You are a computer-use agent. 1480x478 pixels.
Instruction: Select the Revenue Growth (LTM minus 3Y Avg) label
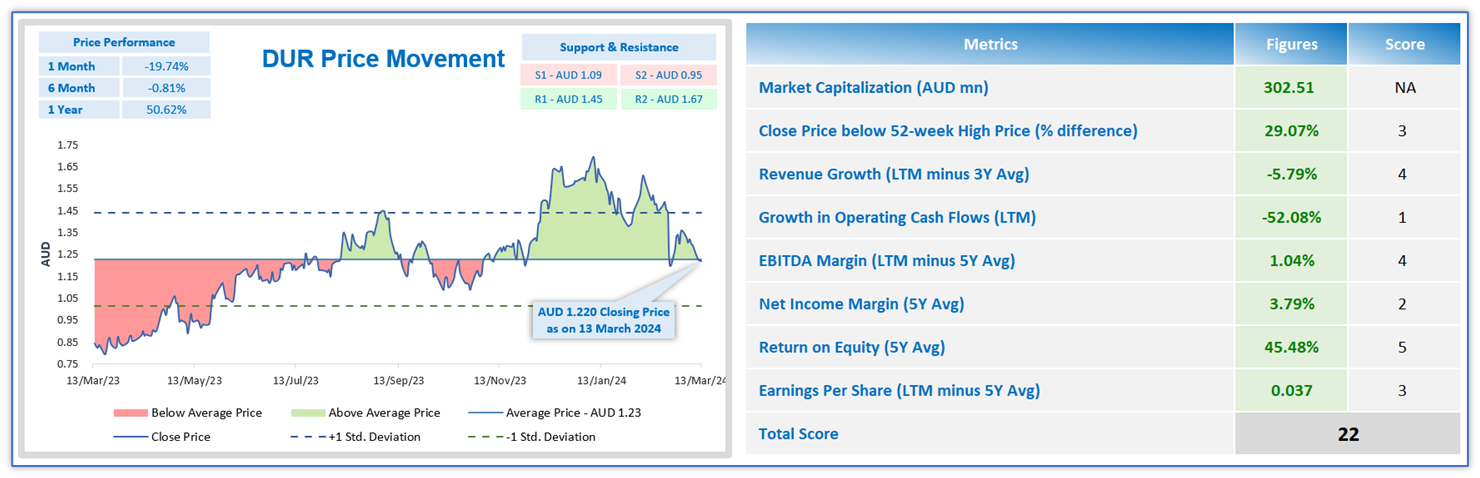(894, 174)
